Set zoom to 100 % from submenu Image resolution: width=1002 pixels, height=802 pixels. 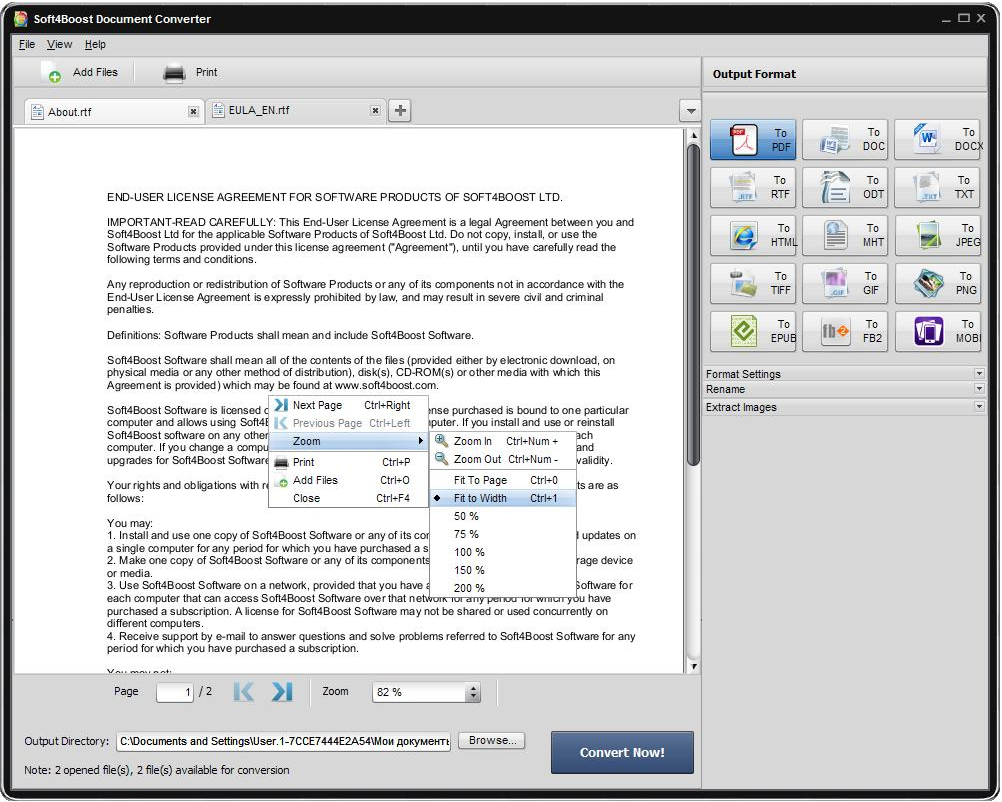pyautogui.click(x=503, y=551)
